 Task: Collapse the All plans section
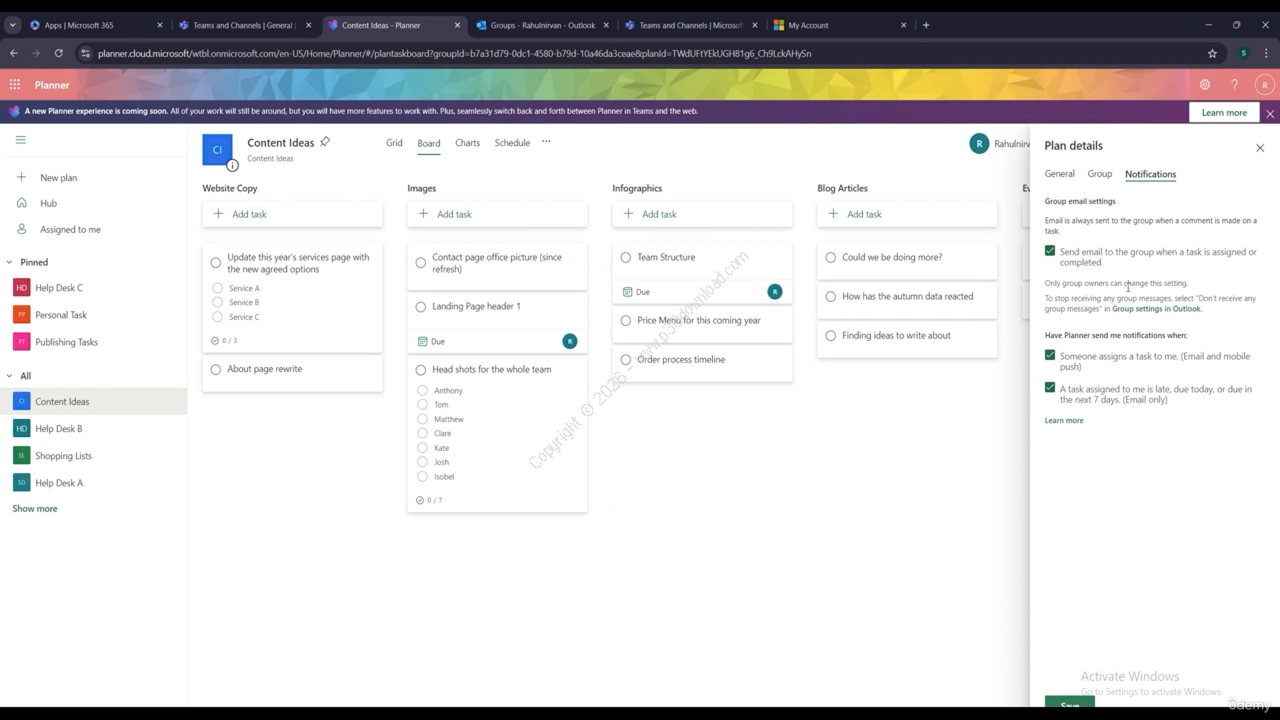[9, 376]
